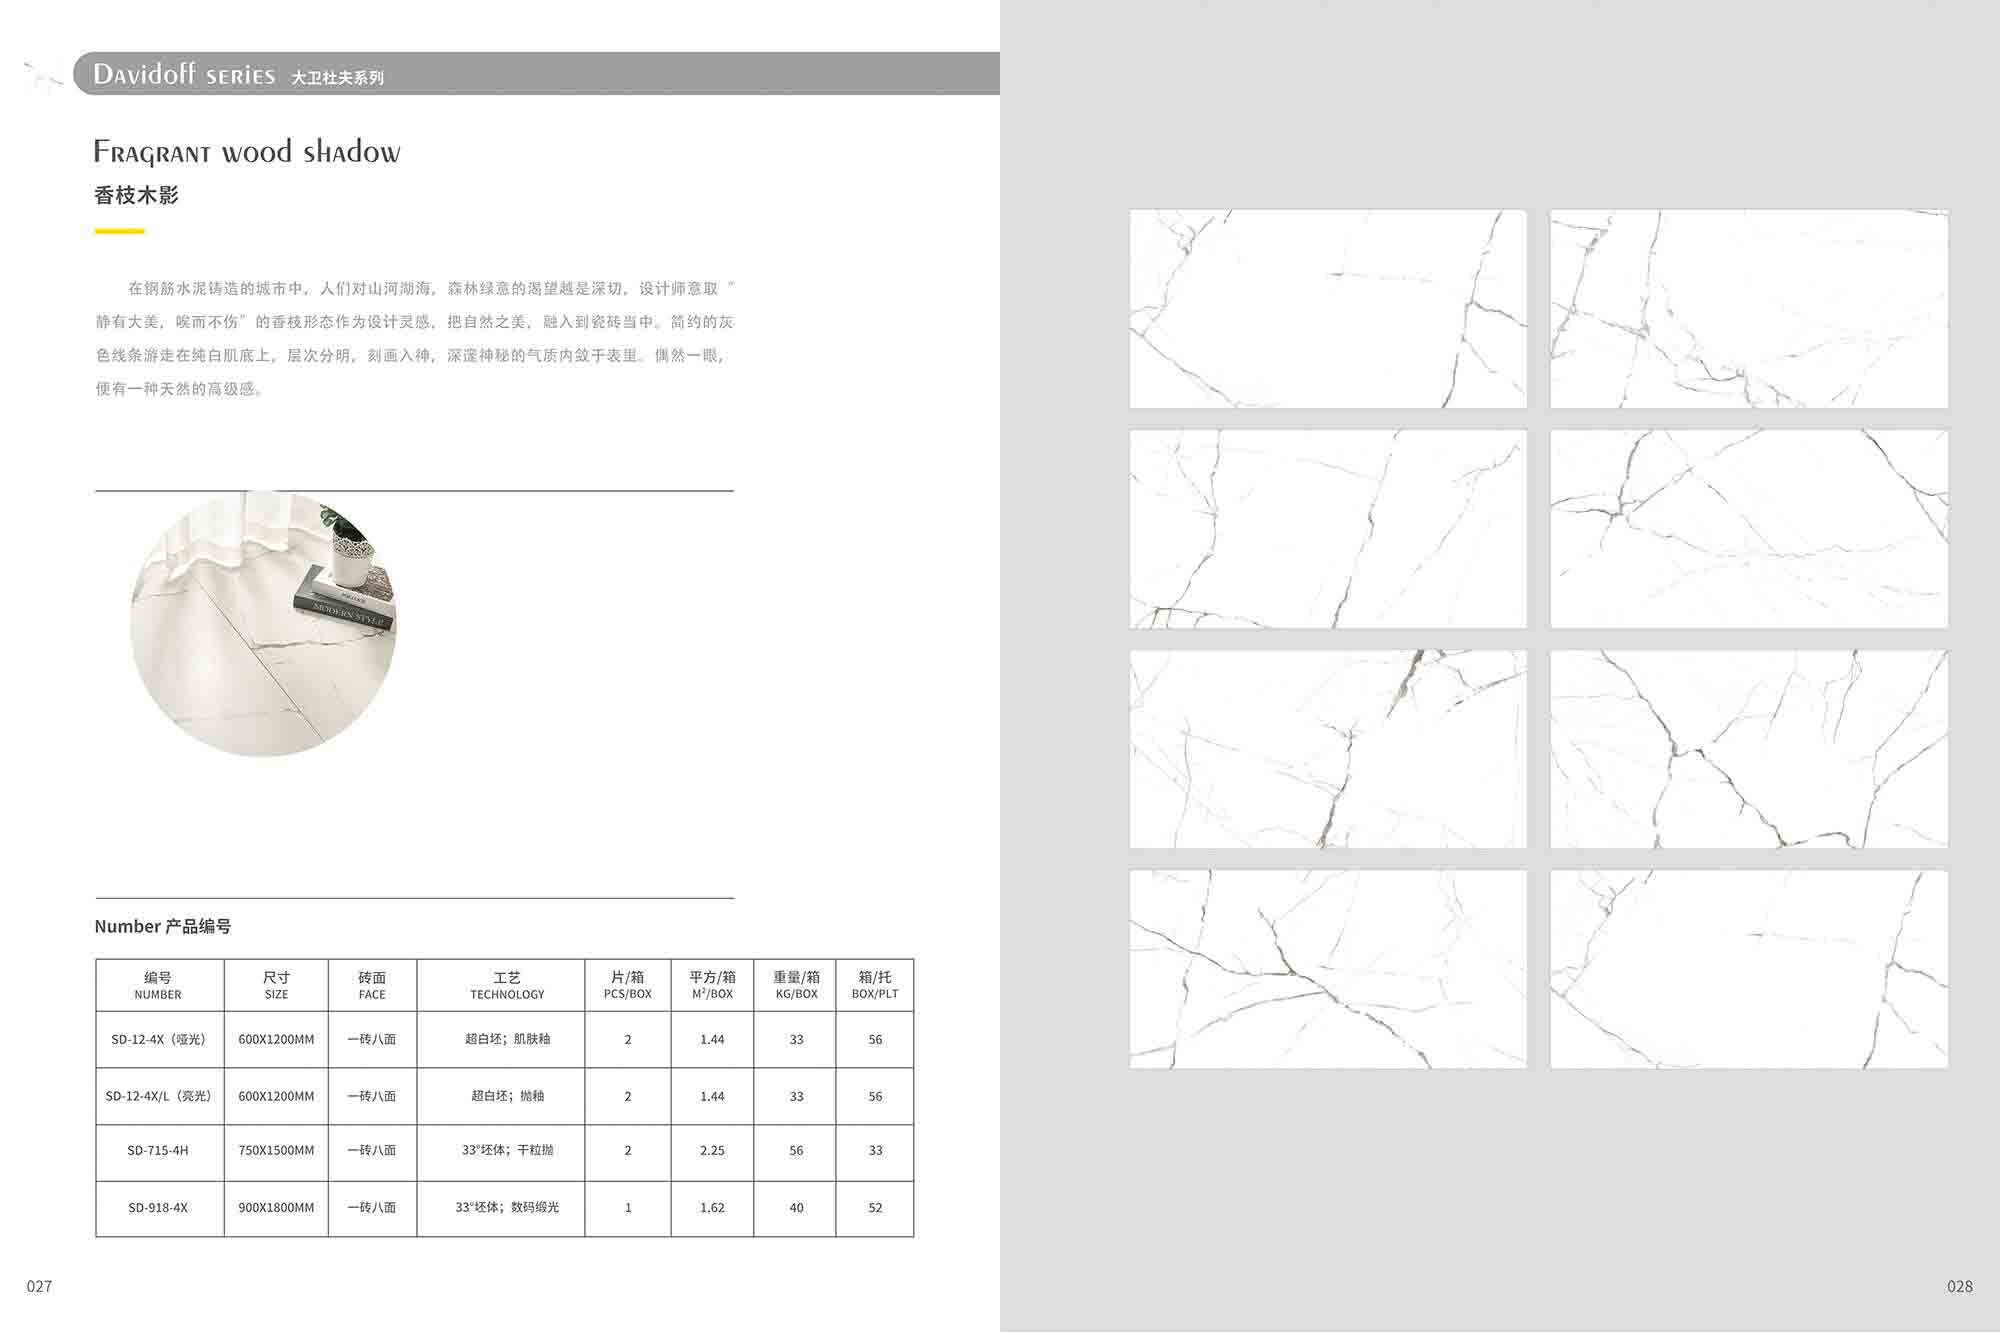Click the "750X1500MM" size cell

(276, 1150)
